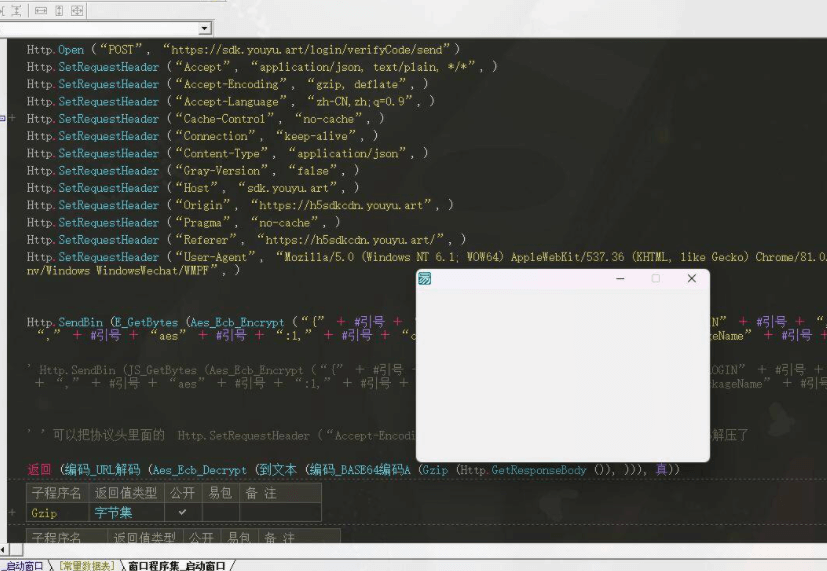Open the combo box dropdown arrow below toolbar

tap(205, 28)
